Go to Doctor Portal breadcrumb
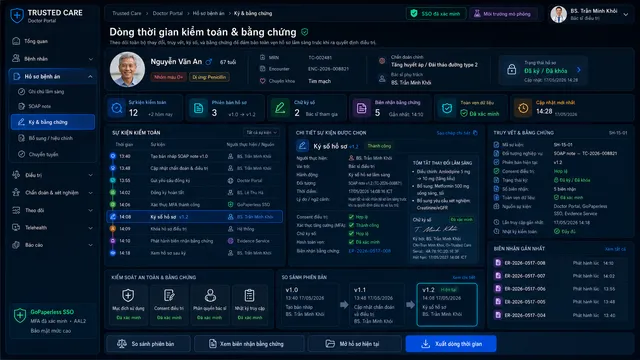This screenshot has width=640, height=360. click(167, 13)
